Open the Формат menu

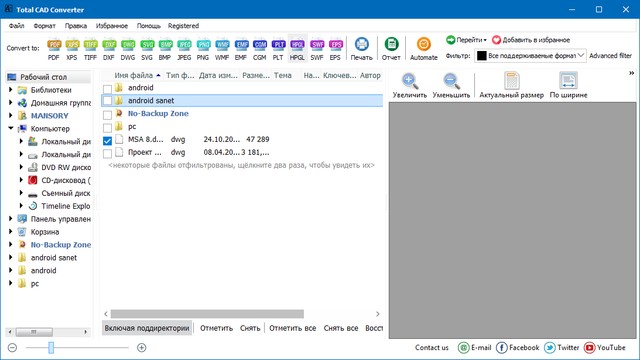coord(44,26)
